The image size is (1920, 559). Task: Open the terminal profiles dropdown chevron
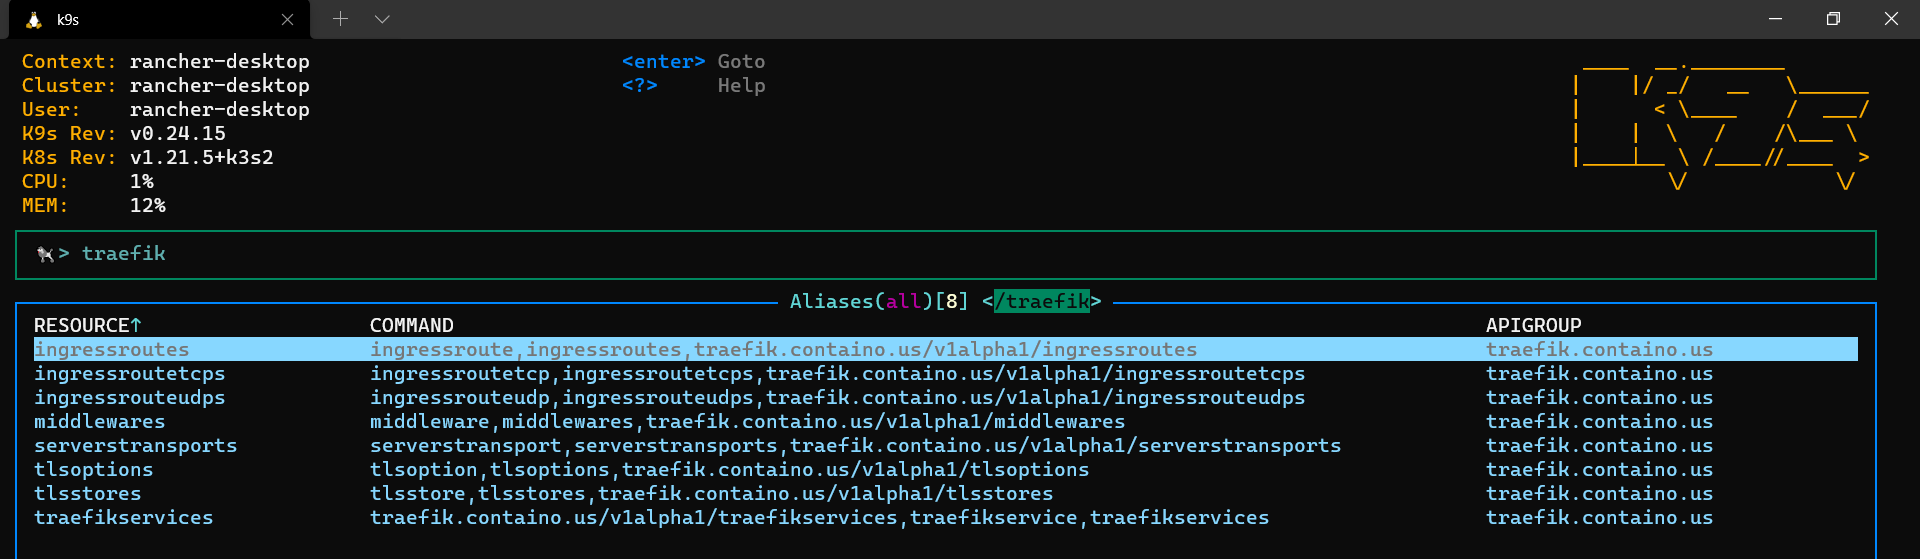[382, 19]
